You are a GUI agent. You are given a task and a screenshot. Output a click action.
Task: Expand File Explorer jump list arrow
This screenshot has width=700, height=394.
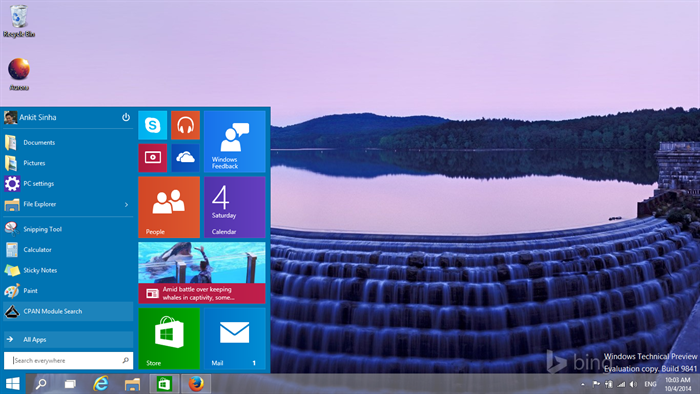126,204
